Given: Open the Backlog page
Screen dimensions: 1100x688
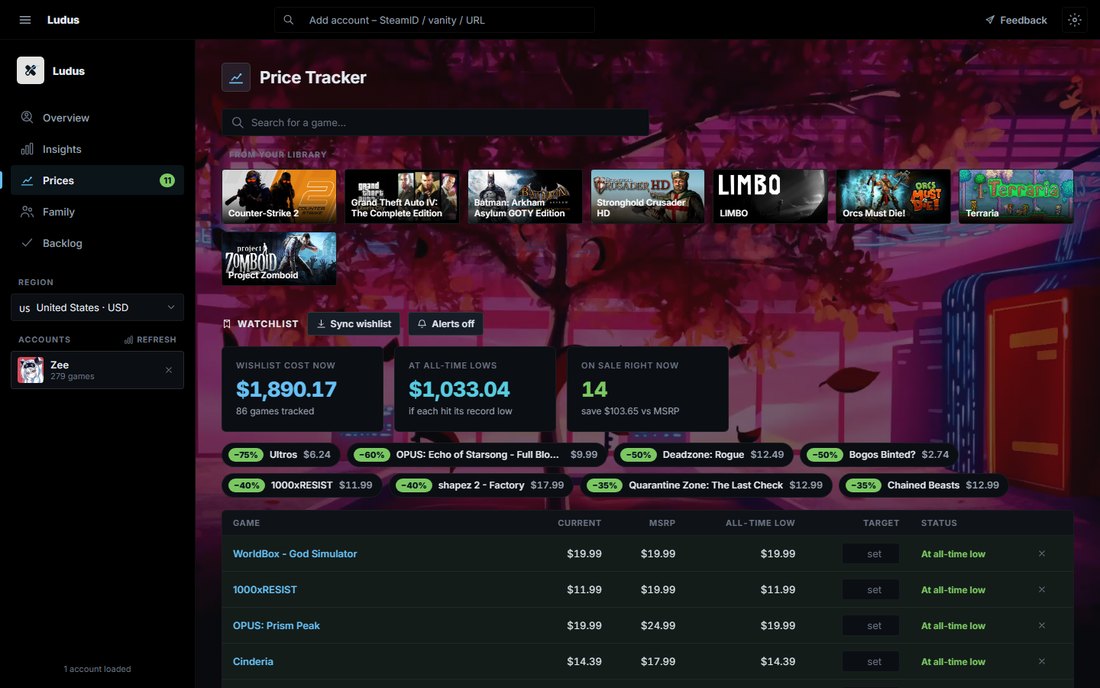Looking at the screenshot, I should tap(97, 243).
